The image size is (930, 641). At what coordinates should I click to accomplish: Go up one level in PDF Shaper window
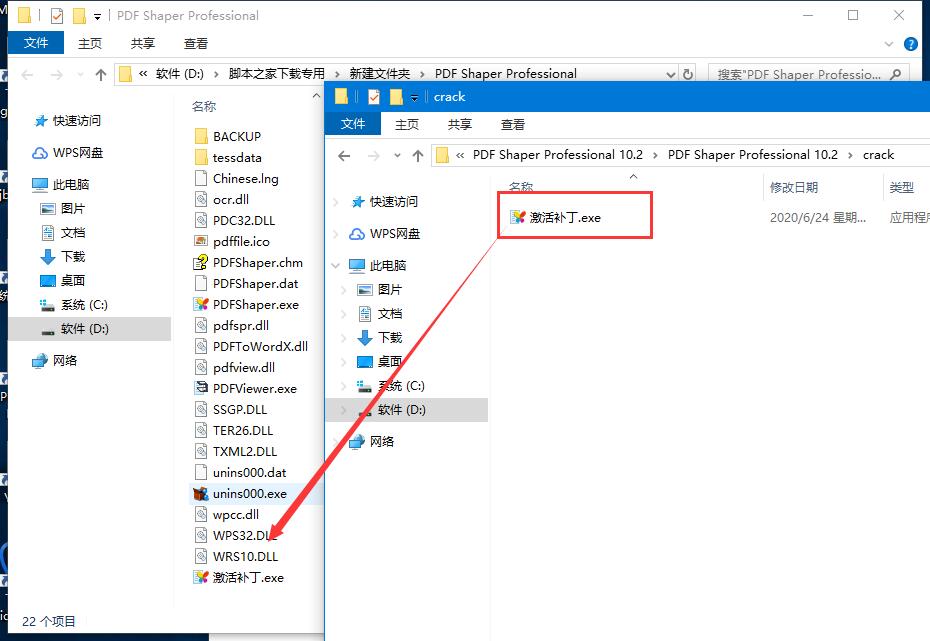(101, 75)
